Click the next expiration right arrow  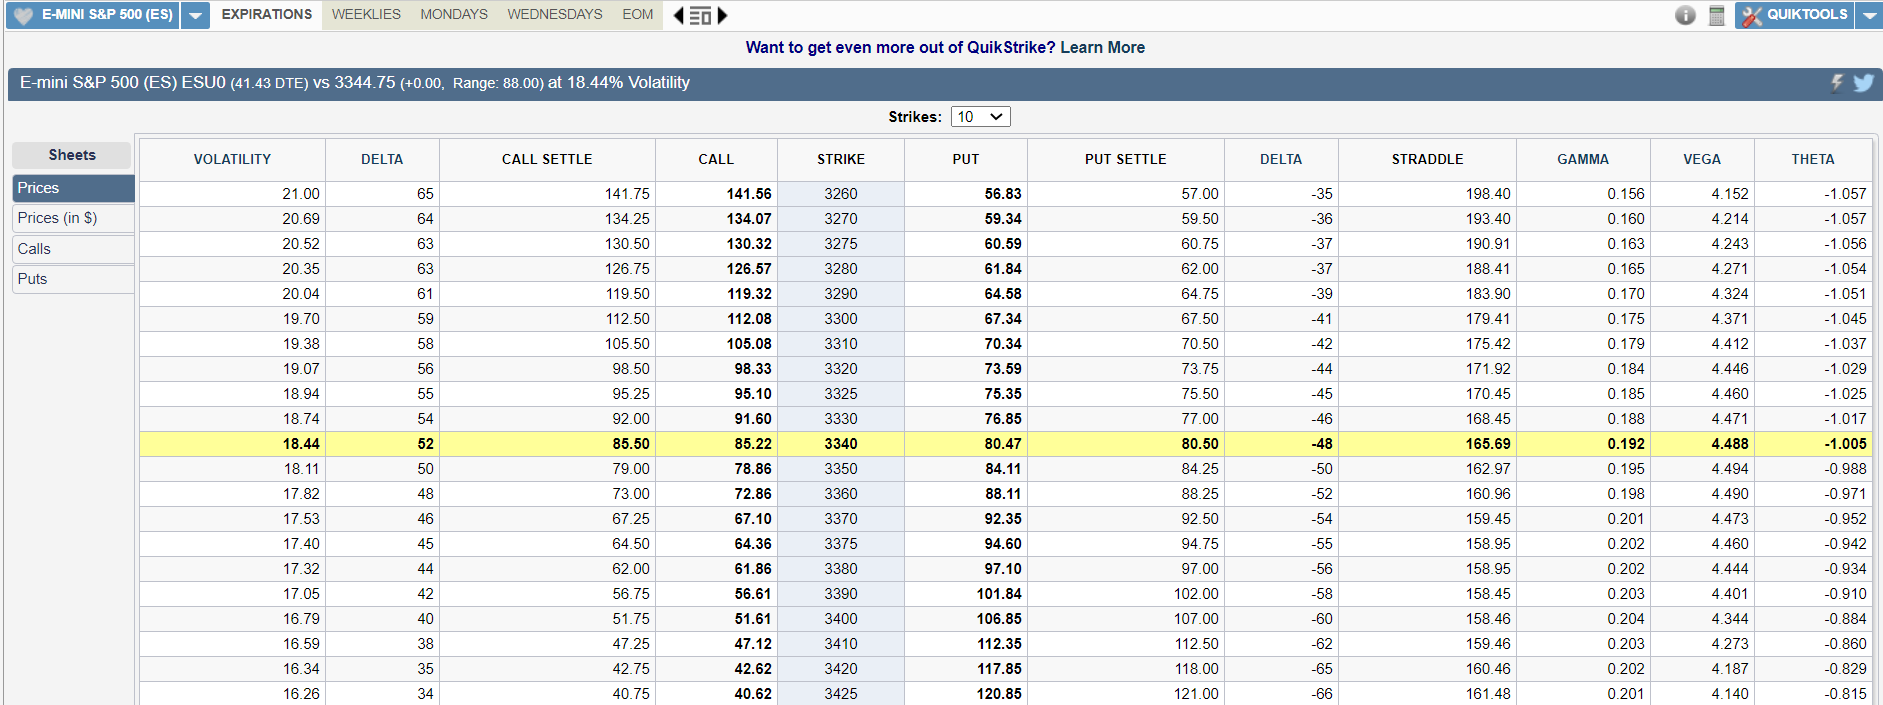point(723,15)
